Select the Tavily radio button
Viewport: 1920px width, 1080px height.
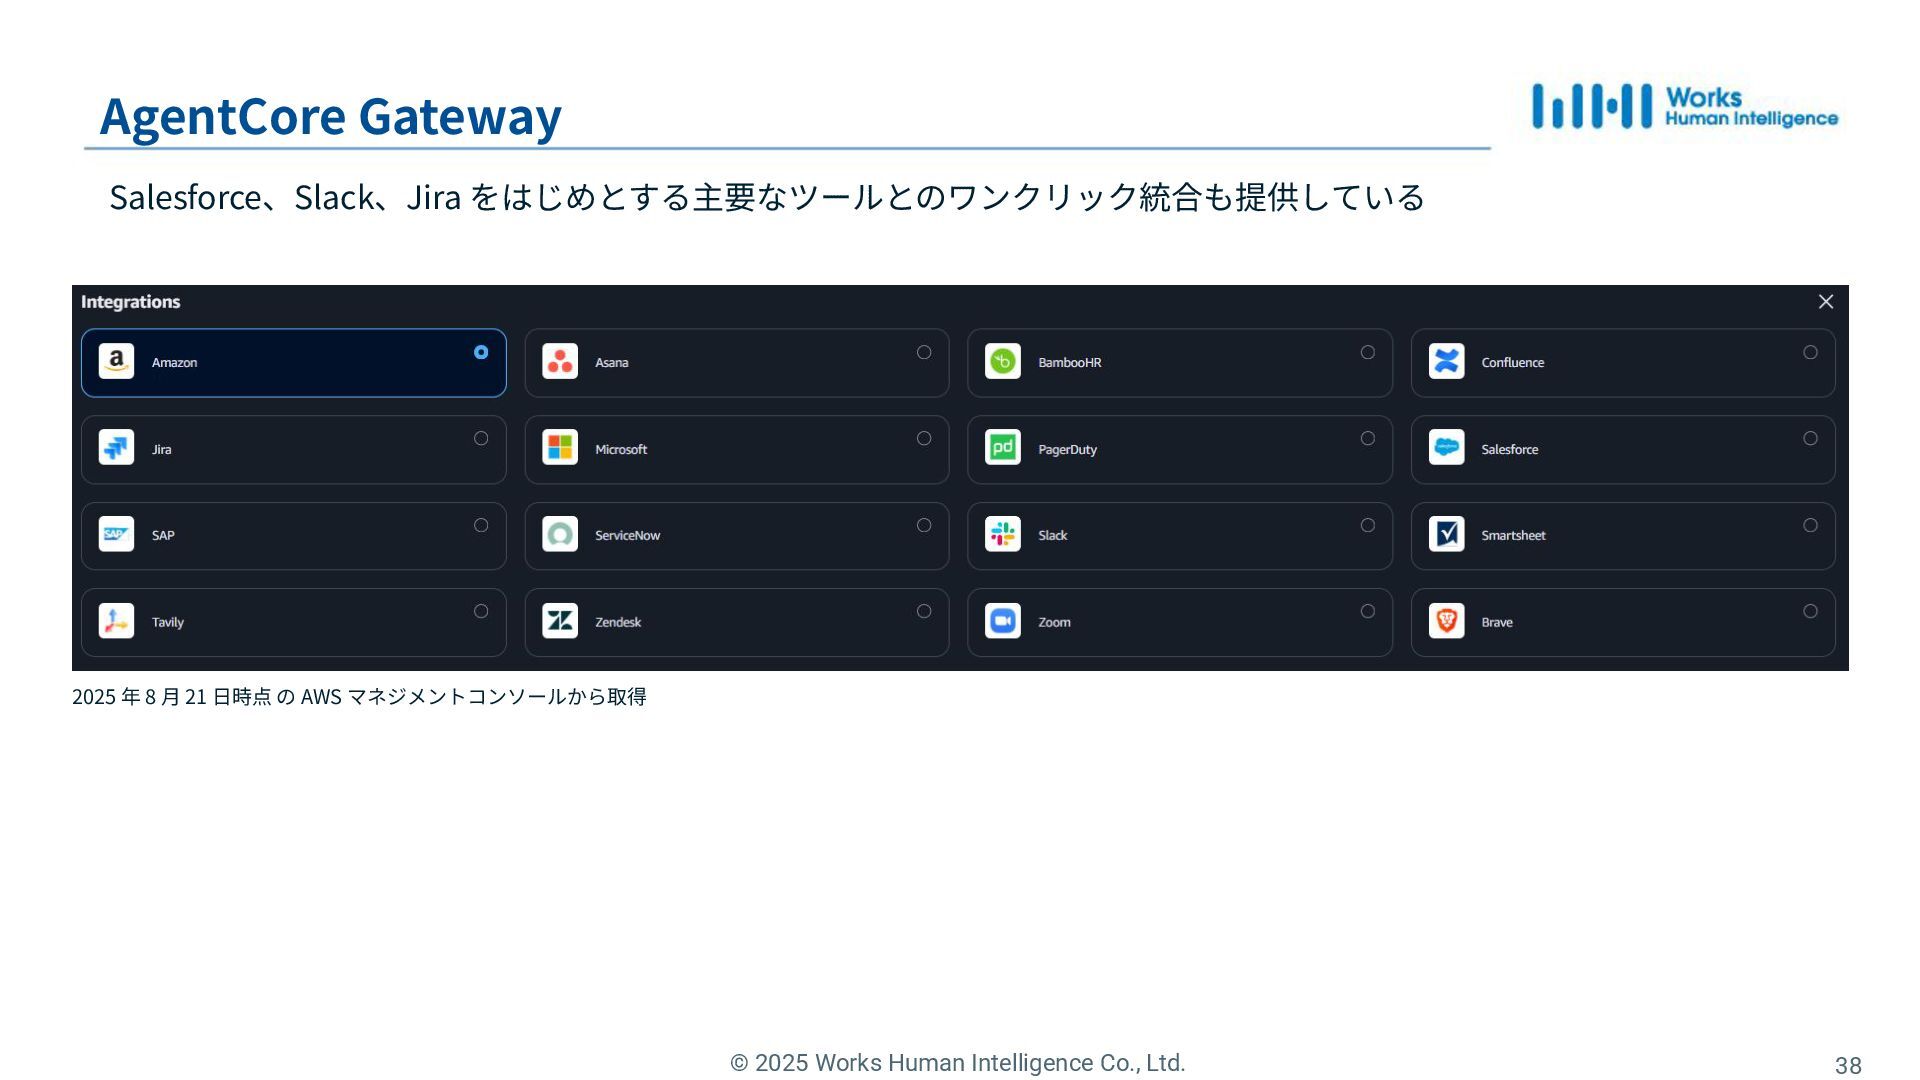pyautogui.click(x=481, y=611)
